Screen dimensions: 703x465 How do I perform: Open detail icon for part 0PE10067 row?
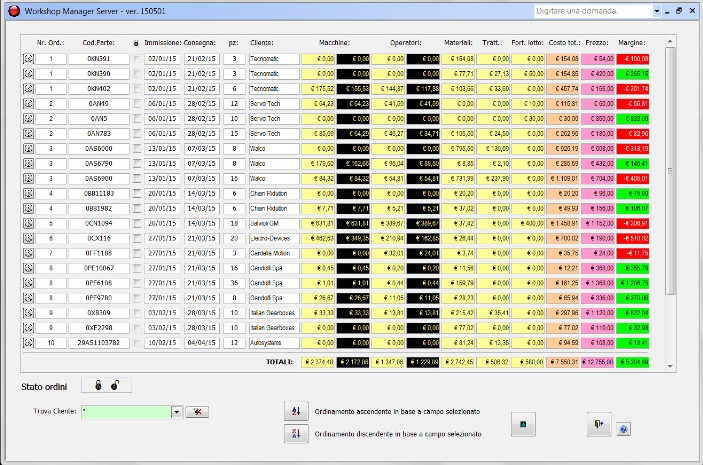point(28,268)
